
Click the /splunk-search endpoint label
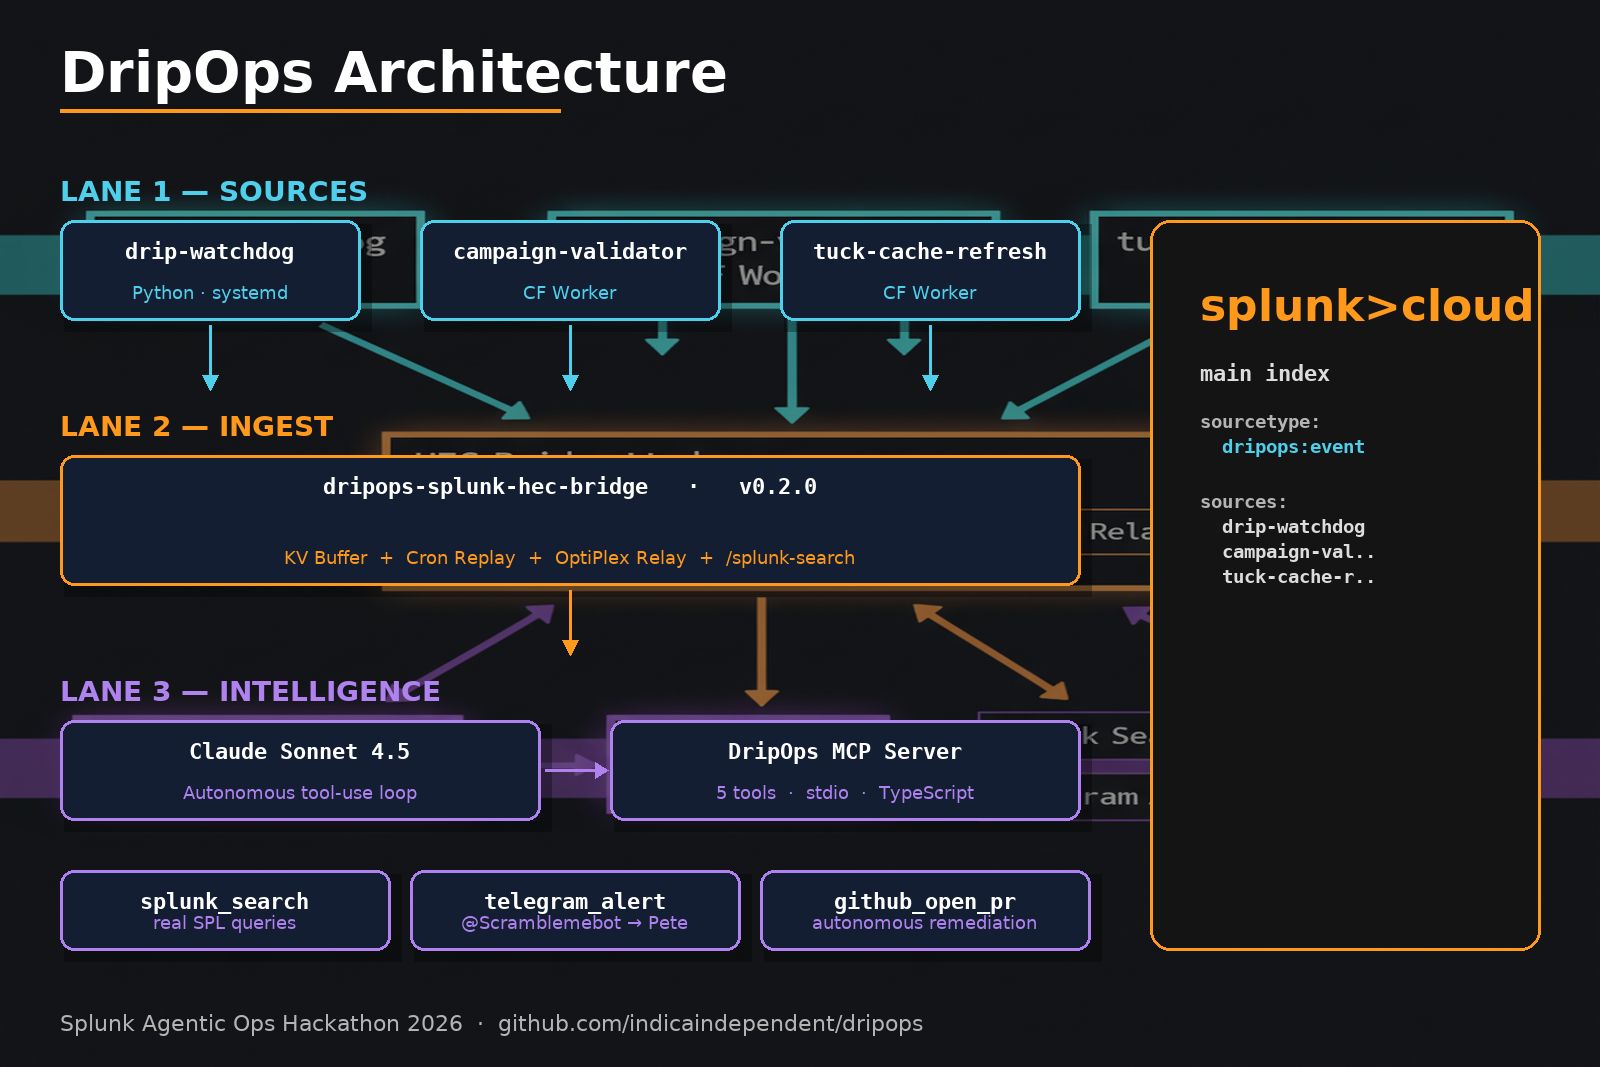point(790,558)
